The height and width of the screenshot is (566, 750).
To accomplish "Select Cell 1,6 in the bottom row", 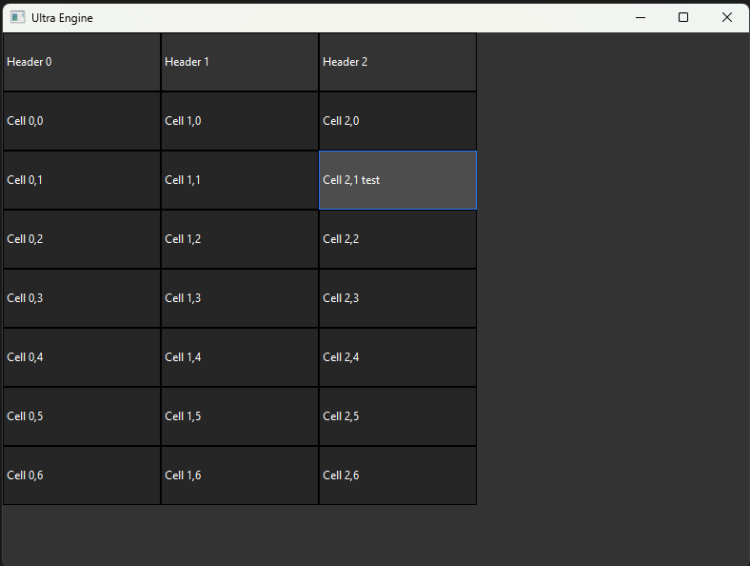I will pos(239,475).
